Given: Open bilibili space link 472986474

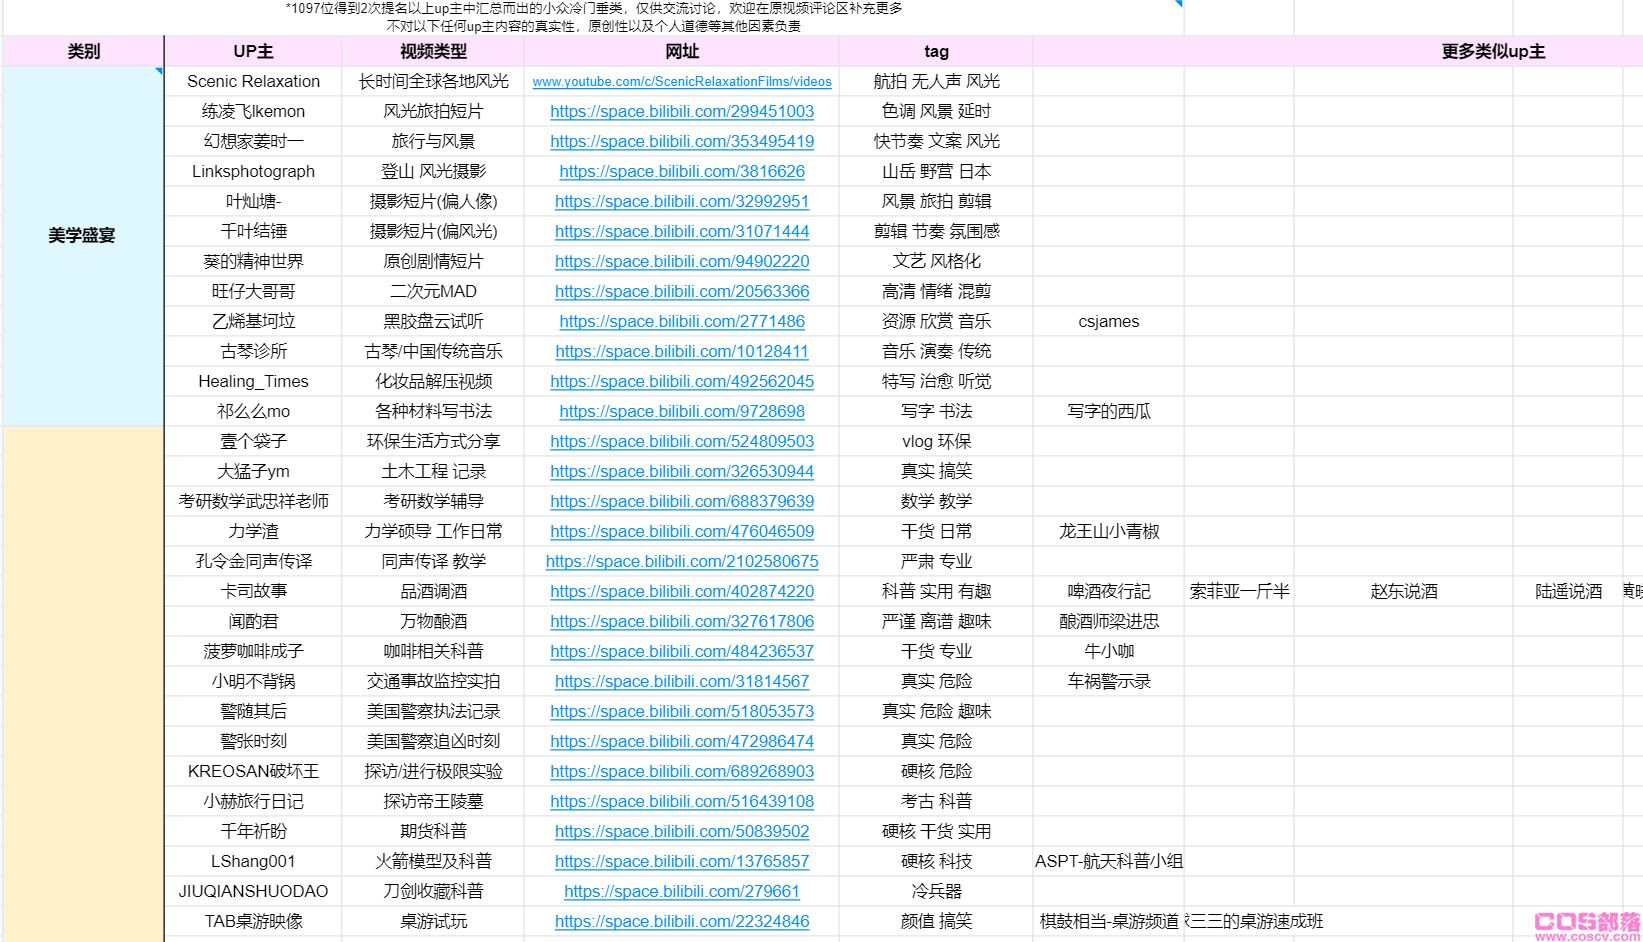Looking at the screenshot, I should [682, 742].
